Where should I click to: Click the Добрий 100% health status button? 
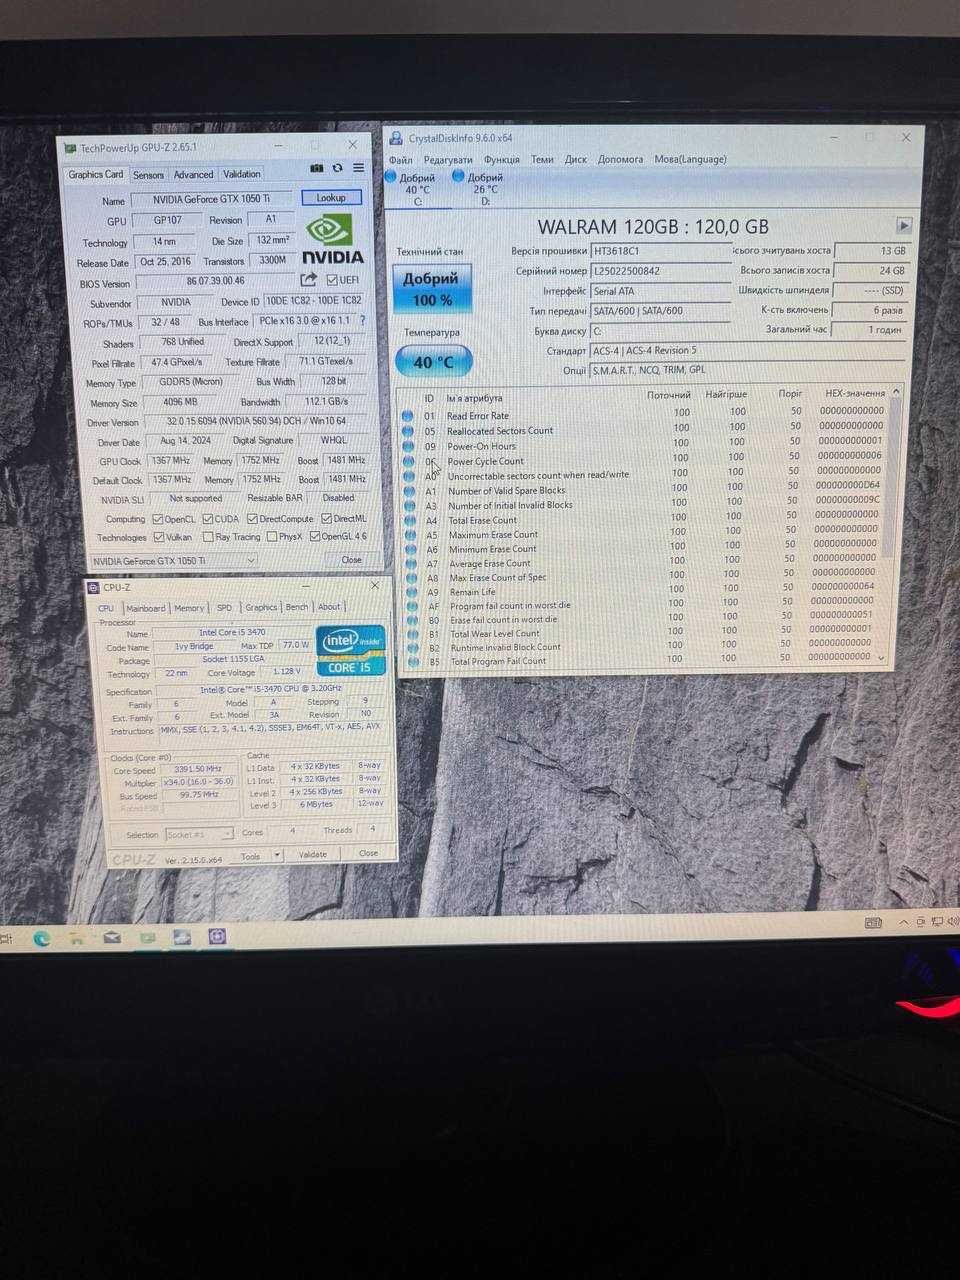pos(432,290)
